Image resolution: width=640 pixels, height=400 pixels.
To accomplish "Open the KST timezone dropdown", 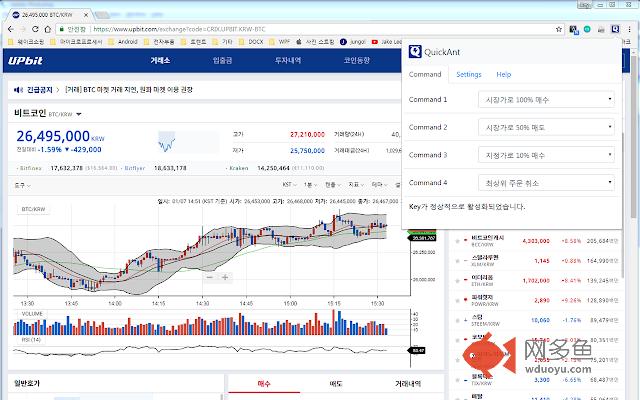I will coord(289,185).
